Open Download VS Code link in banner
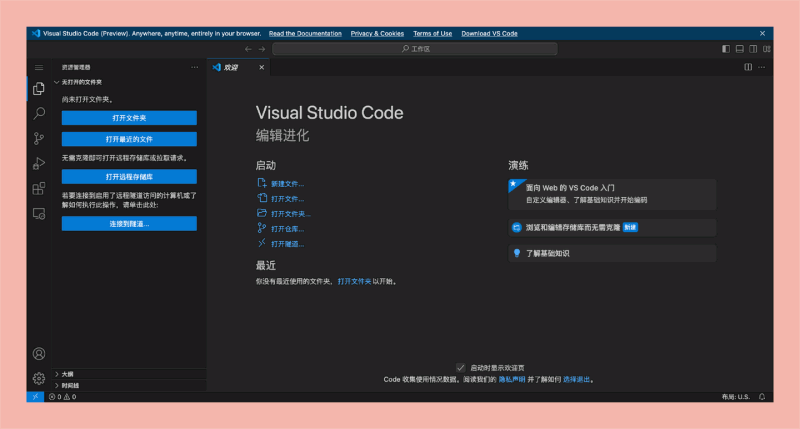The width and height of the screenshot is (800, 429). (x=489, y=34)
